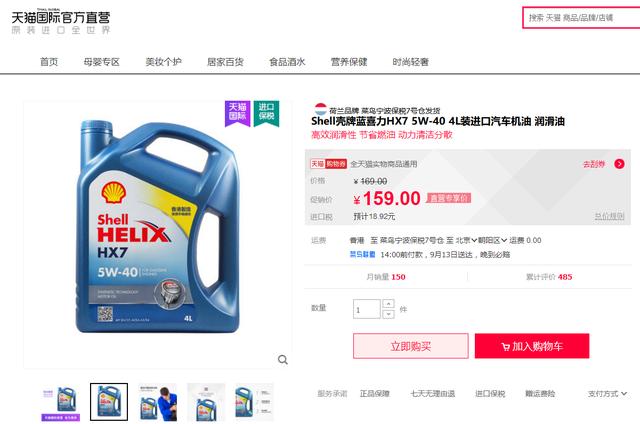
Task: Select the mechanic photo thumbnail
Action: tap(158, 402)
